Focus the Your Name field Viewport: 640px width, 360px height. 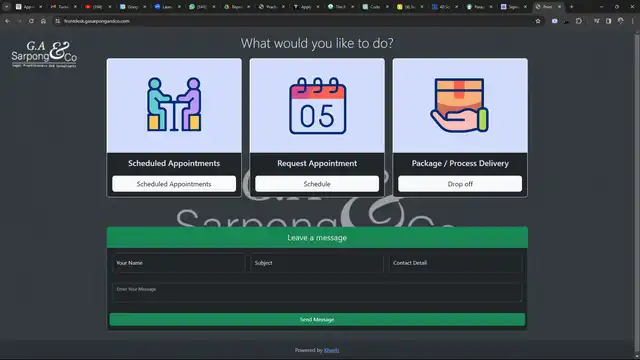178,263
